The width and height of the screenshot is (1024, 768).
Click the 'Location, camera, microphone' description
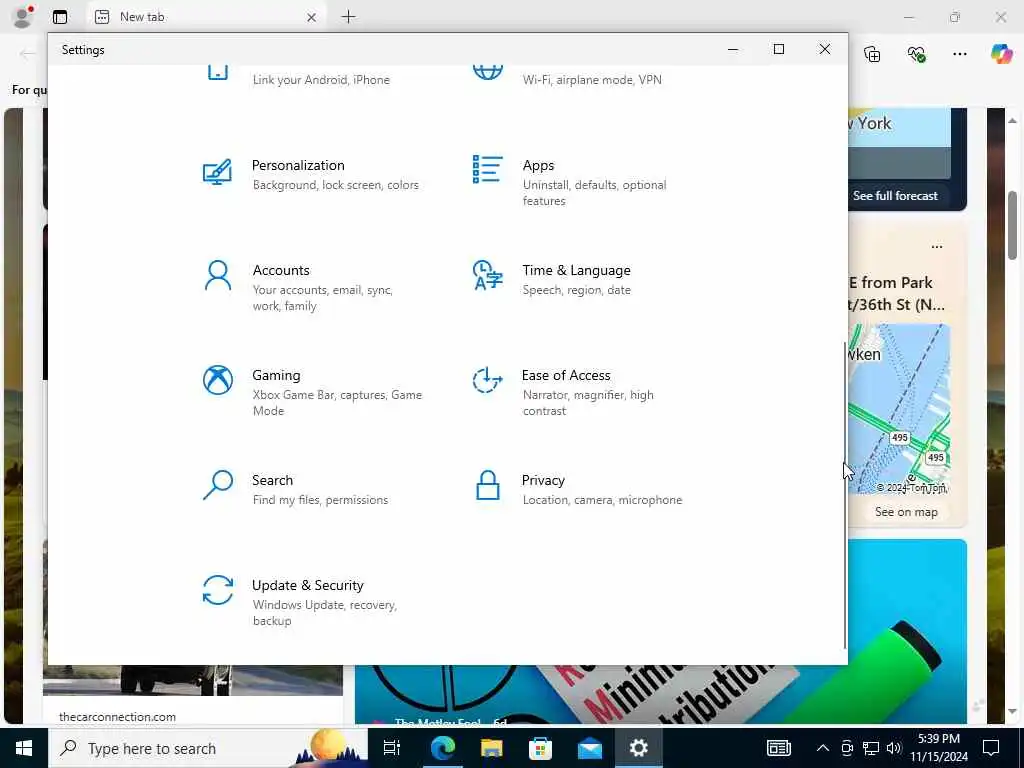pyautogui.click(x=602, y=500)
